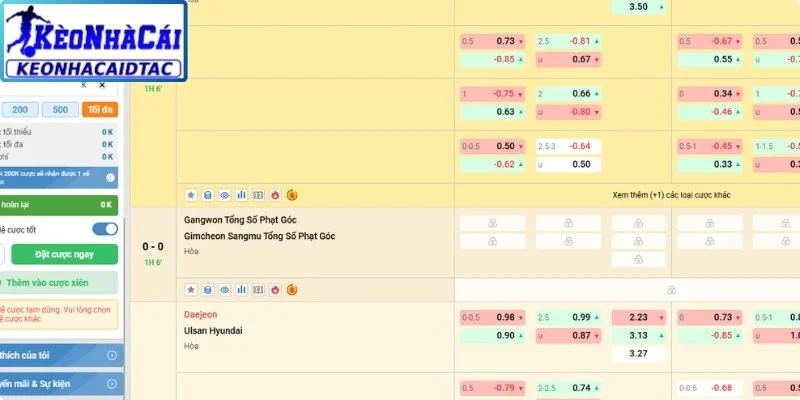The height and width of the screenshot is (400, 800).
Task: Click the info icon in blue 200K banner
Action: [110, 178]
